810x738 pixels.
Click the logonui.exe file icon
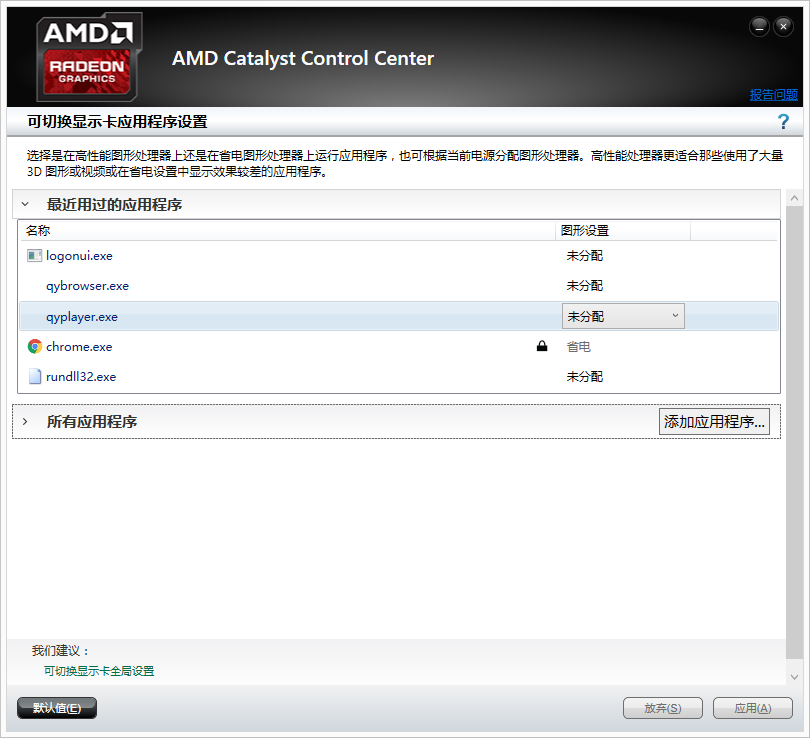coord(35,256)
